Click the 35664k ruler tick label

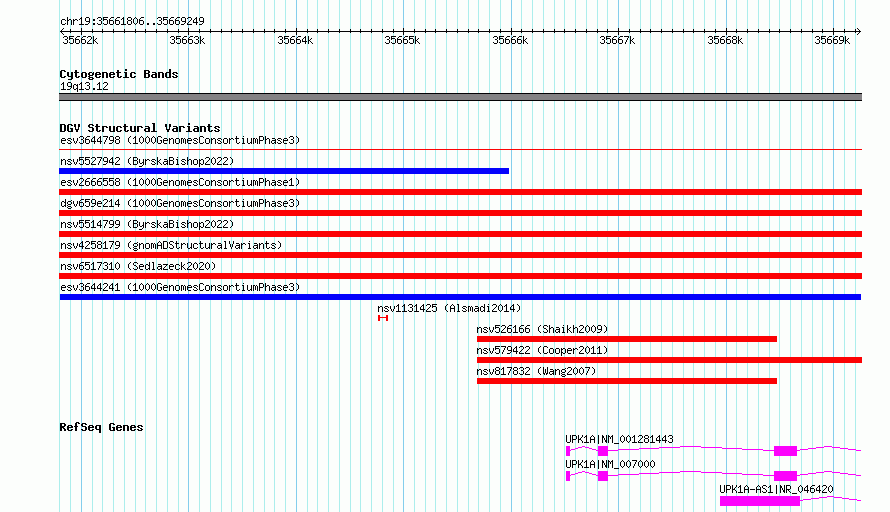click(x=295, y=40)
